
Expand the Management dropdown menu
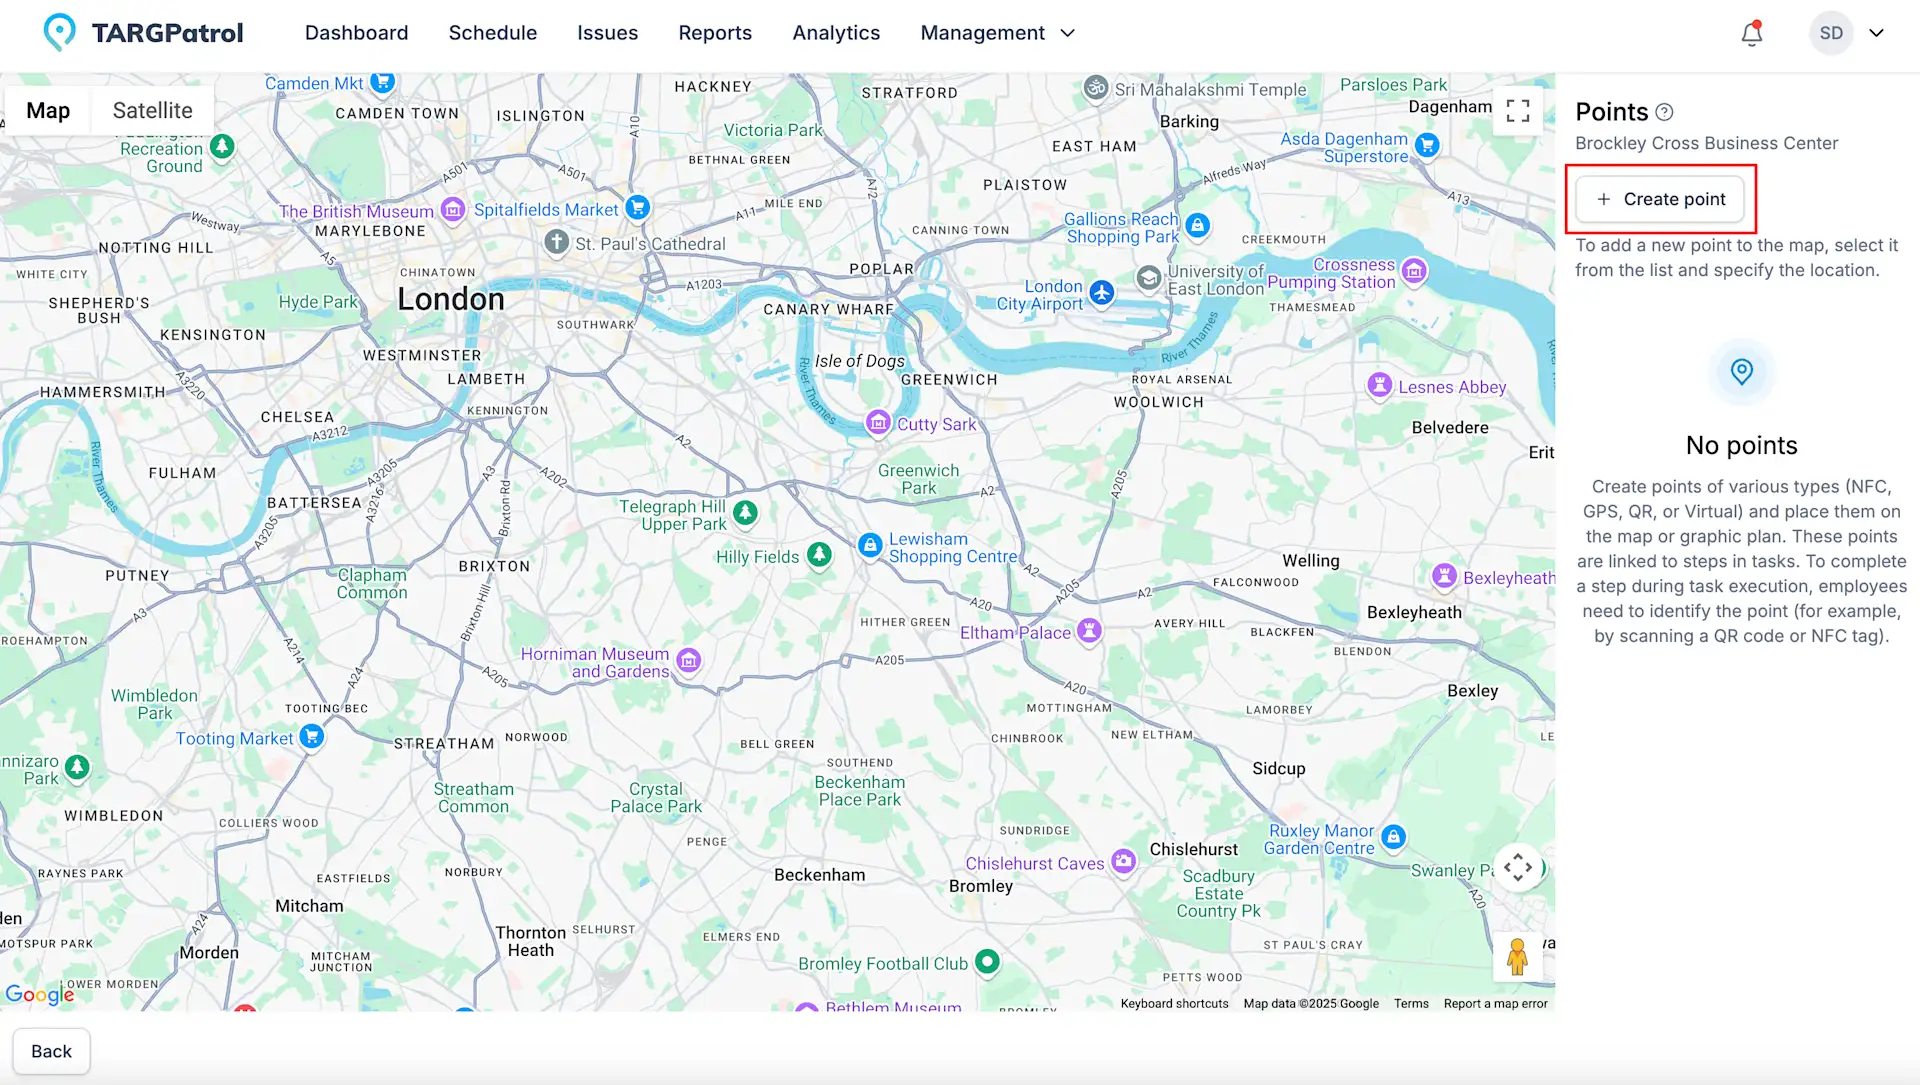997,33
